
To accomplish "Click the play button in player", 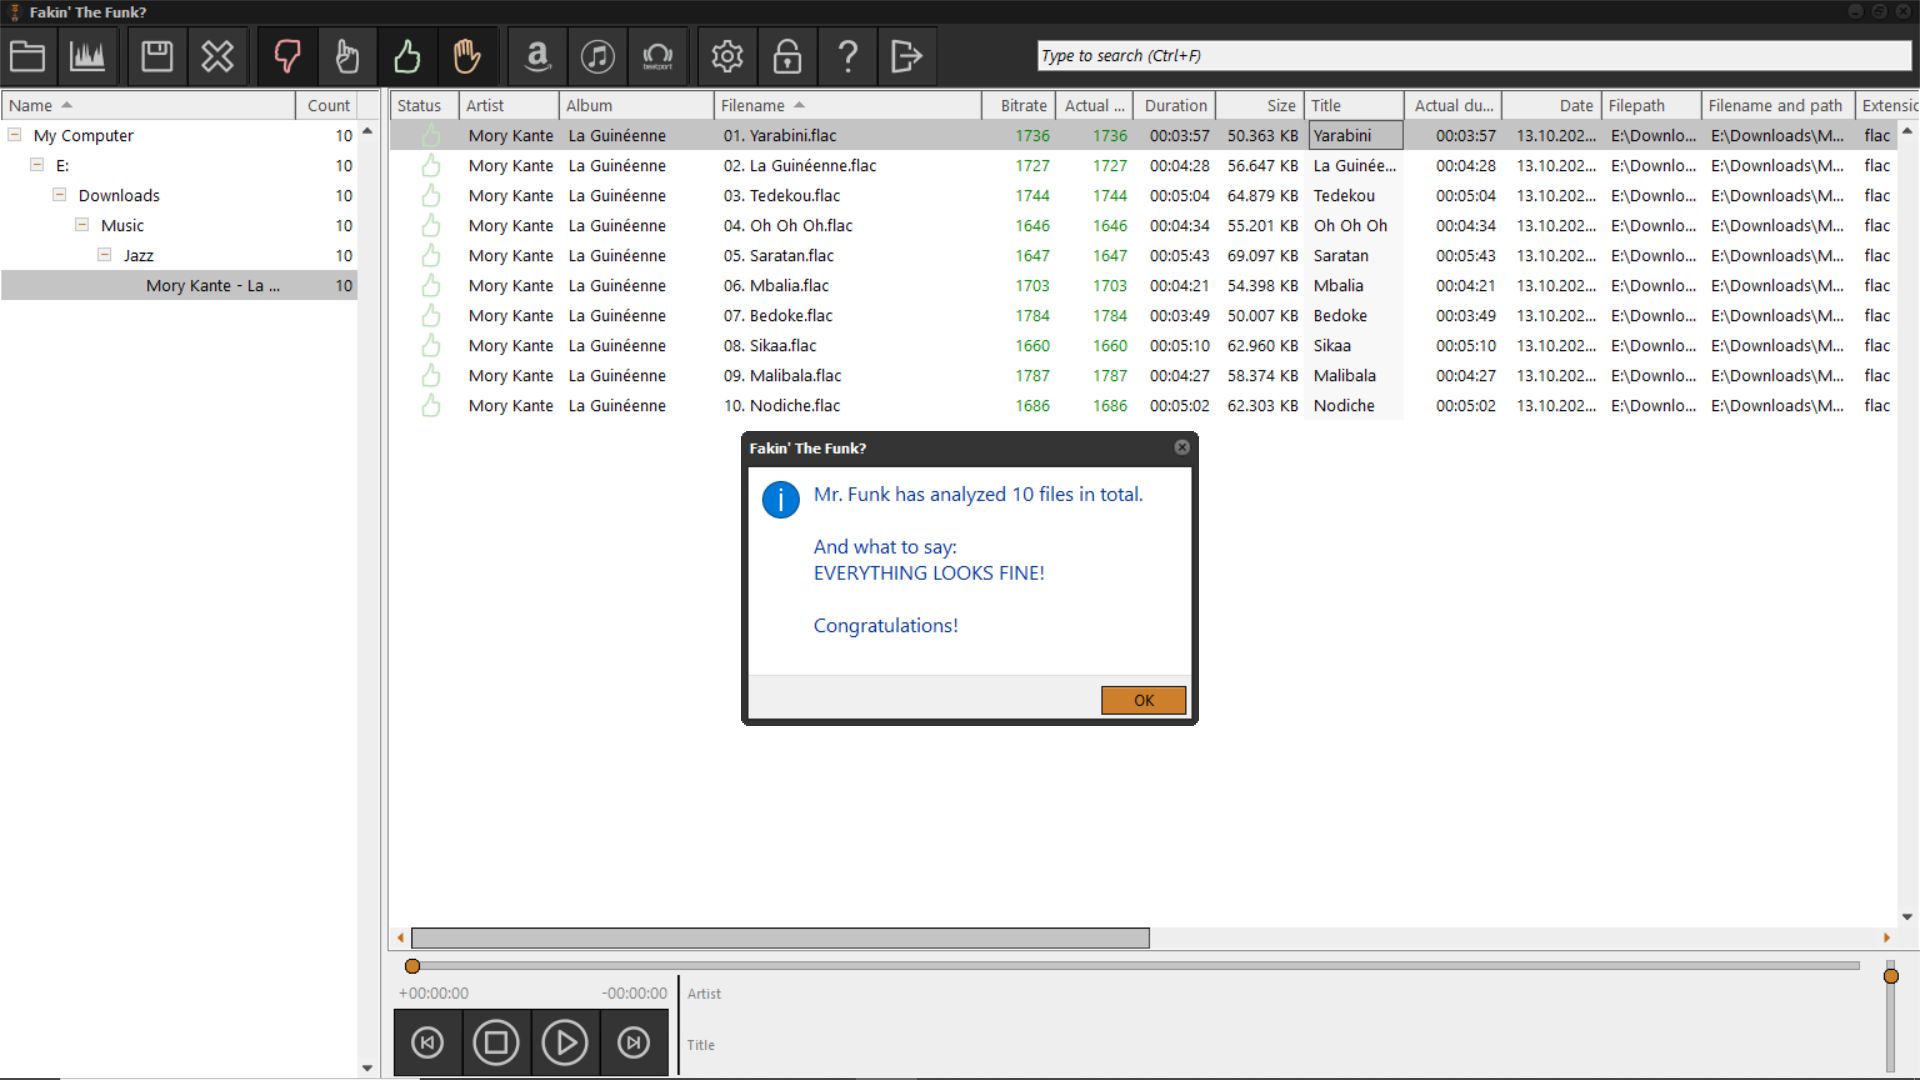I will click(565, 1043).
